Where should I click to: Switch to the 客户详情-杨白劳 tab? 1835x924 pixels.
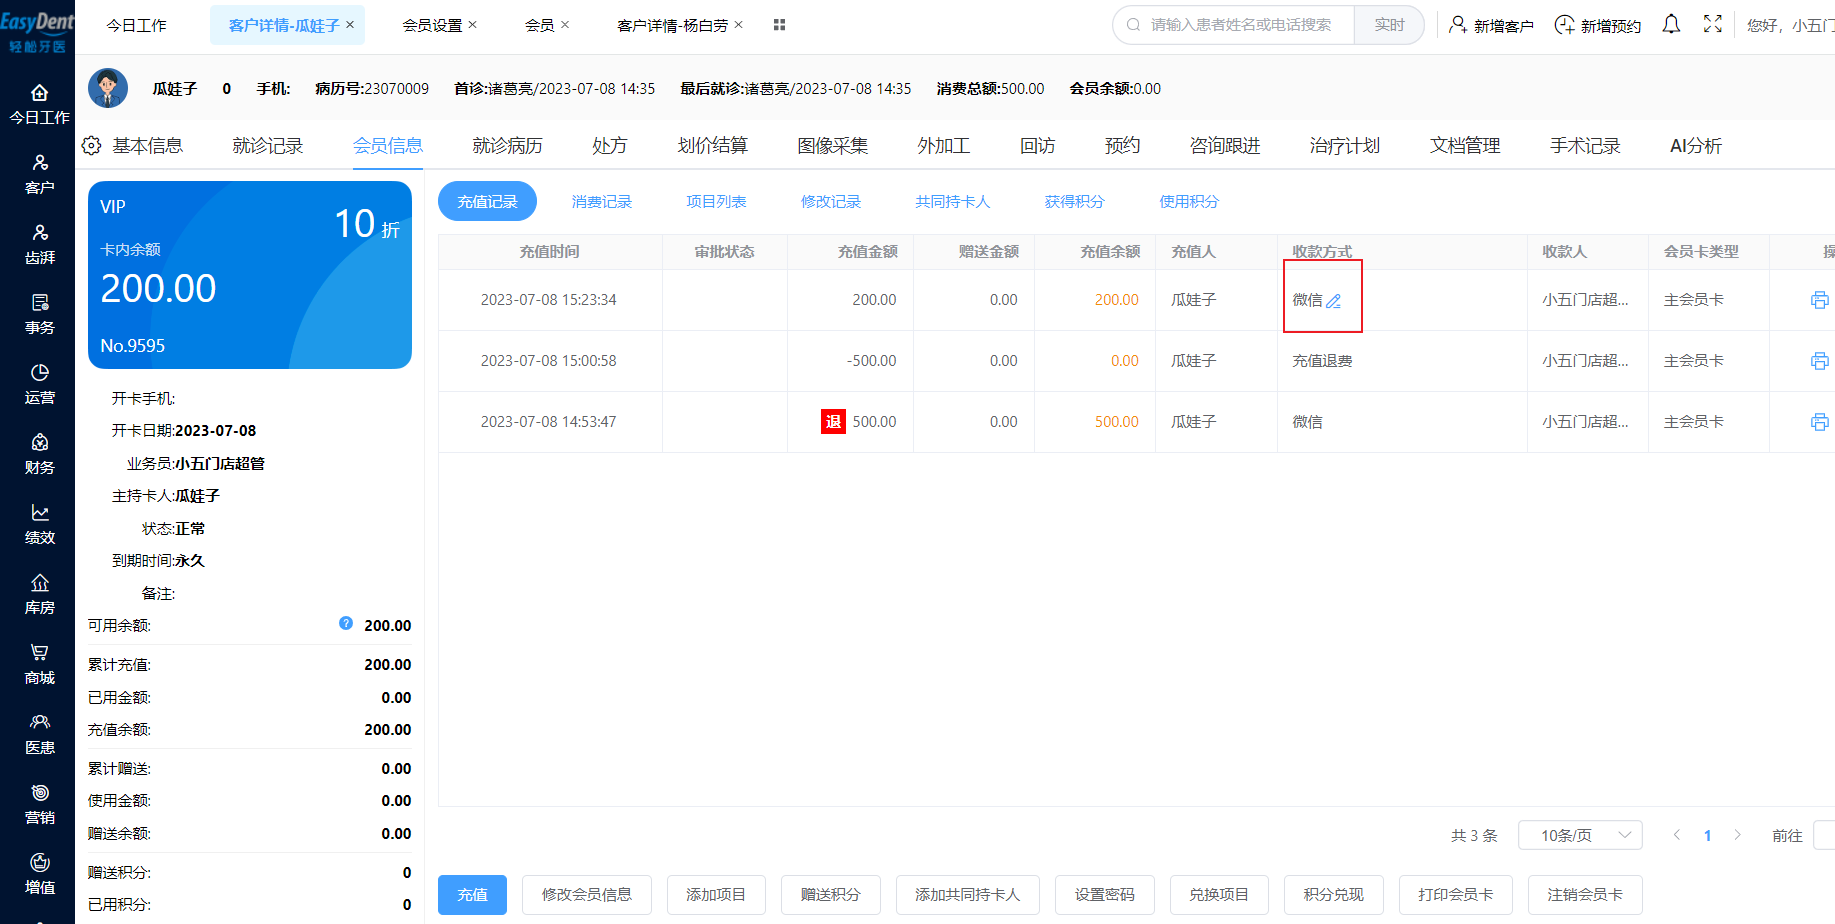coord(672,25)
